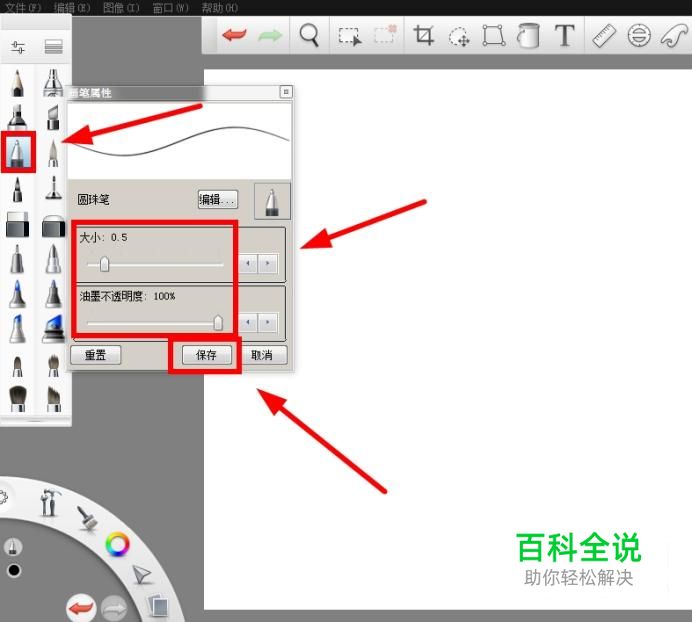Select the text T tool
The height and width of the screenshot is (622, 692).
[564, 35]
